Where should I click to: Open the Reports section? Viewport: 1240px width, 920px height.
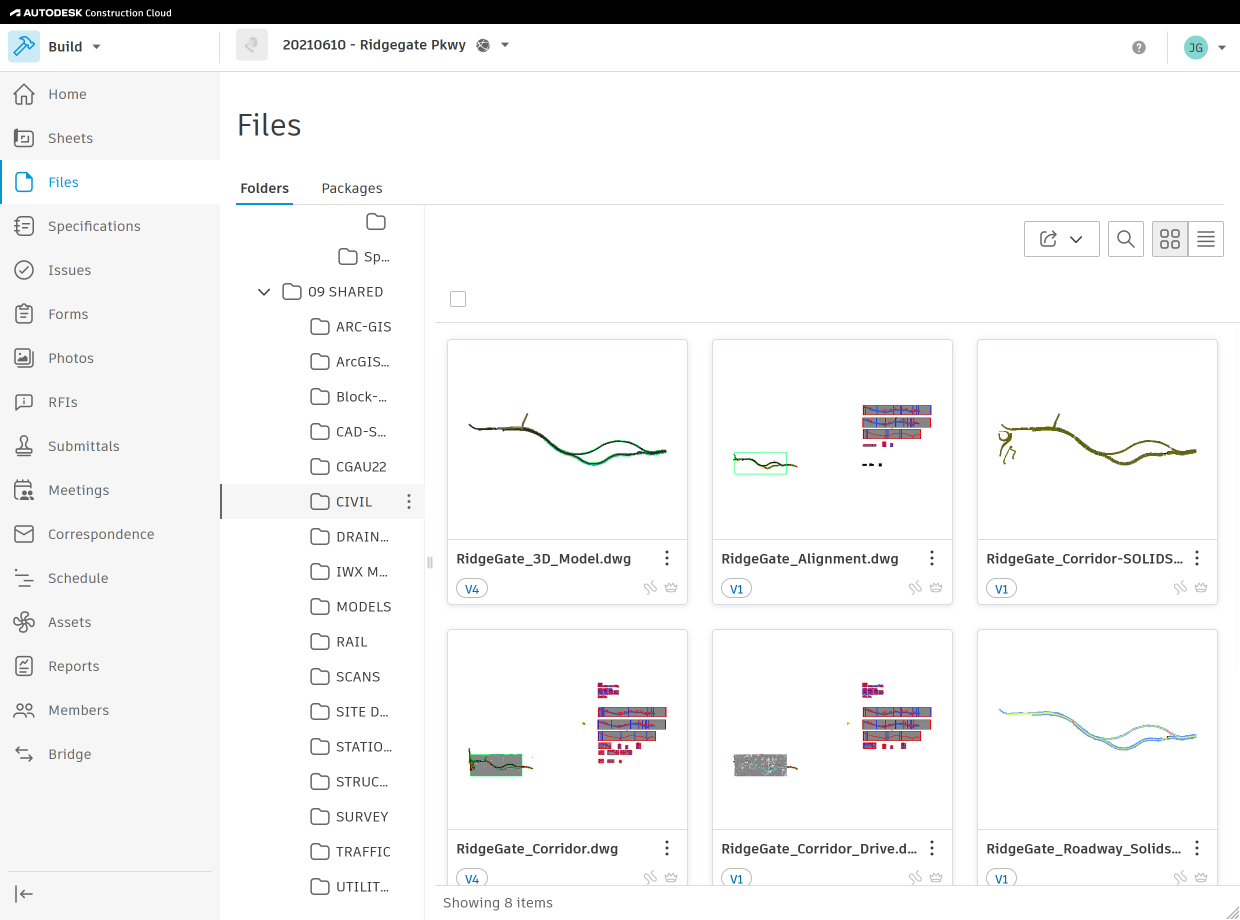tap(110, 666)
